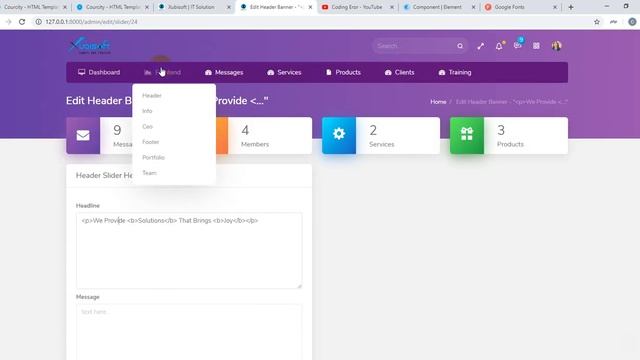Open a new browser tab
The image size is (640, 360).
tap(571, 7)
